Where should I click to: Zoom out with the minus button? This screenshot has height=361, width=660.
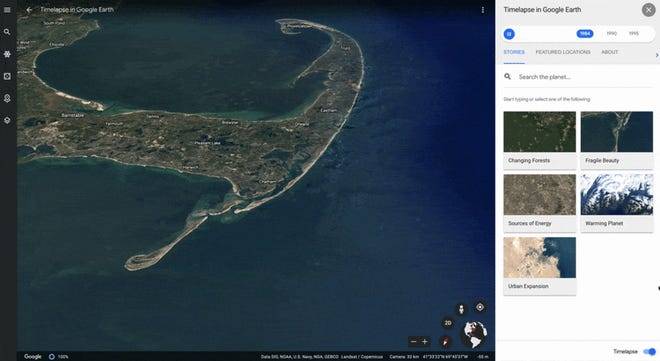click(413, 342)
